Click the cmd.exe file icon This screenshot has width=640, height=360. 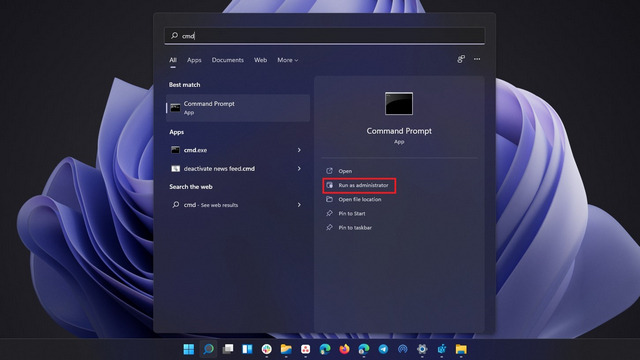pos(175,150)
